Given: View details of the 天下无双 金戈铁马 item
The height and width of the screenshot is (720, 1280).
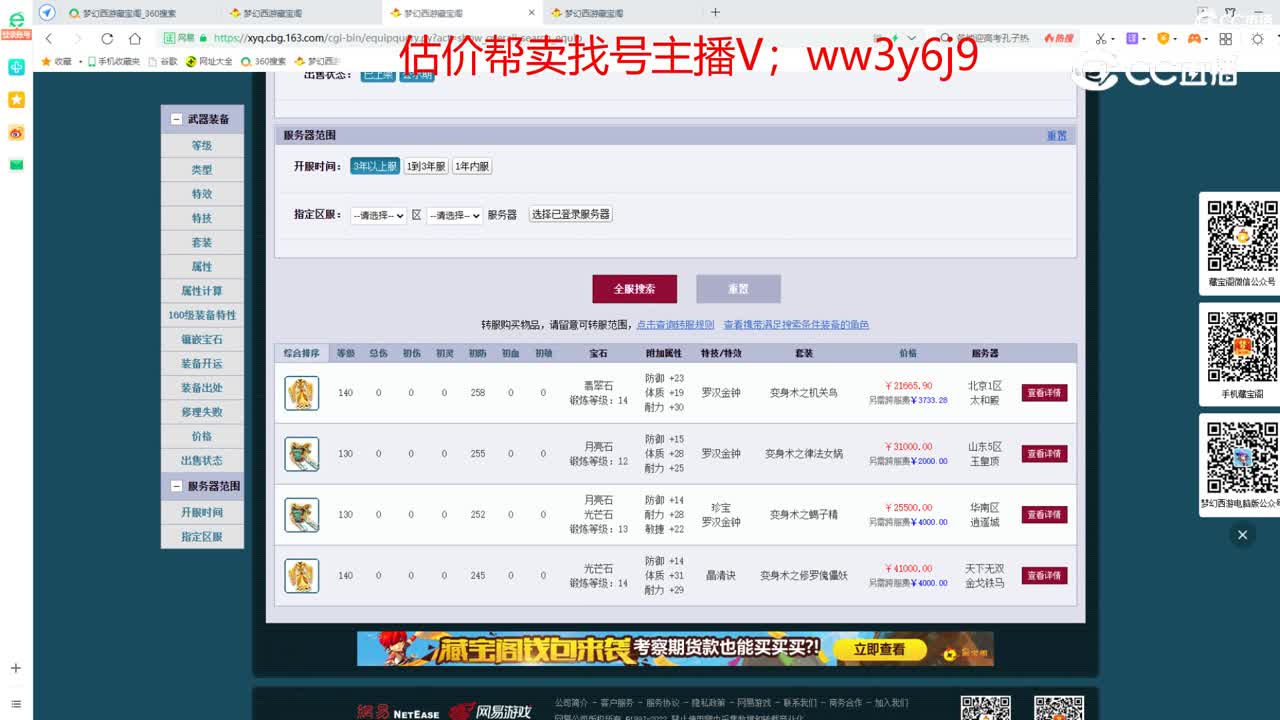Looking at the screenshot, I should (x=1044, y=576).
